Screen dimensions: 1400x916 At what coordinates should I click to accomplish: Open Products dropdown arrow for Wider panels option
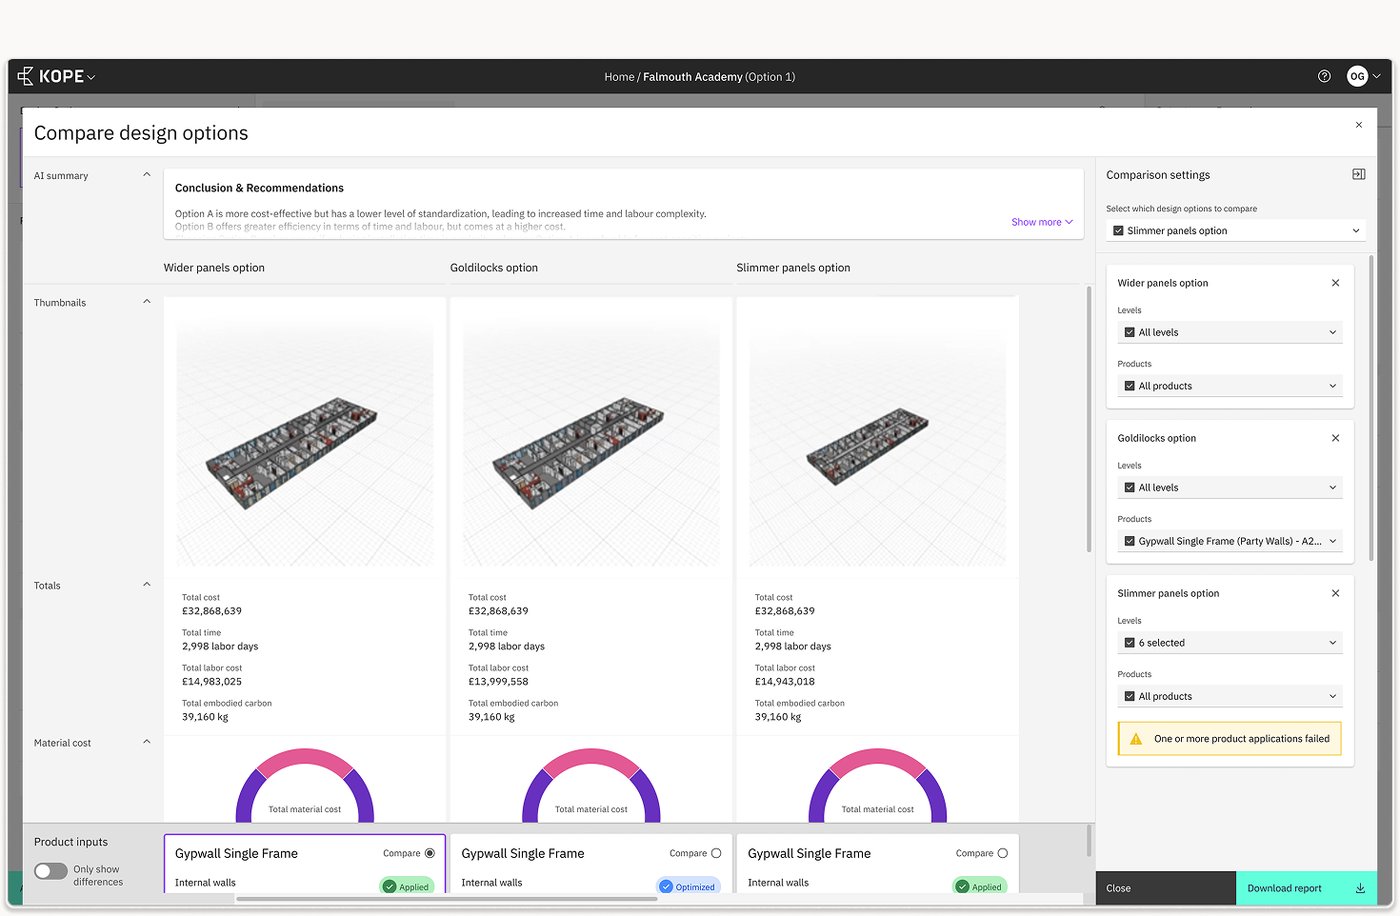coord(1332,386)
